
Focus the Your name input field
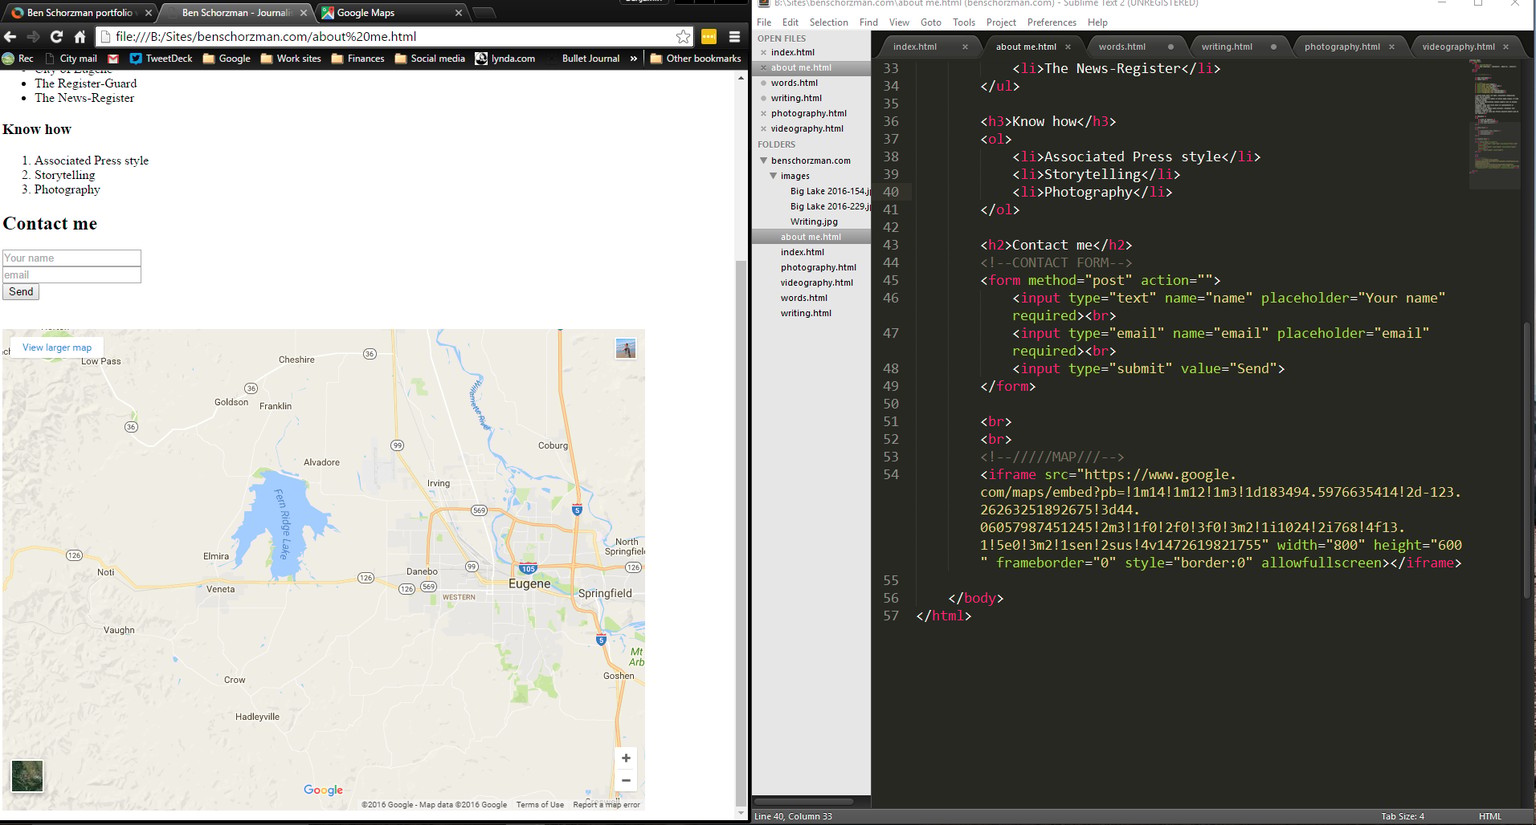click(71, 258)
